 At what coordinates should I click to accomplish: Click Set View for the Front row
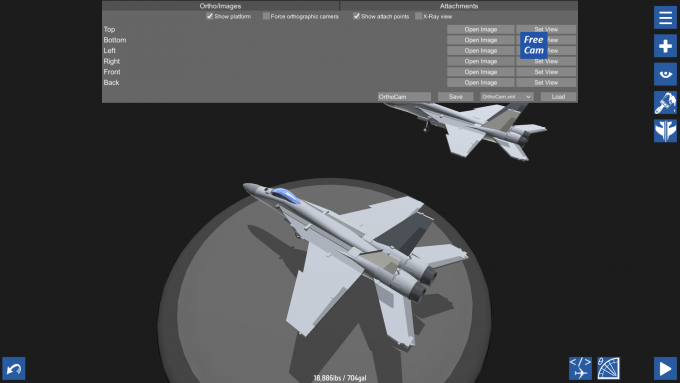point(546,72)
